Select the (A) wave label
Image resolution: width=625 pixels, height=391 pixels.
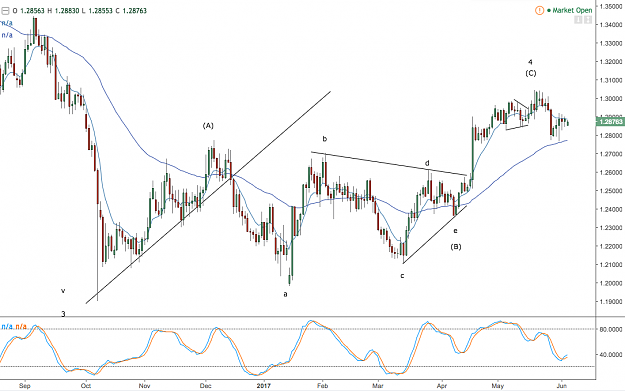pos(208,126)
